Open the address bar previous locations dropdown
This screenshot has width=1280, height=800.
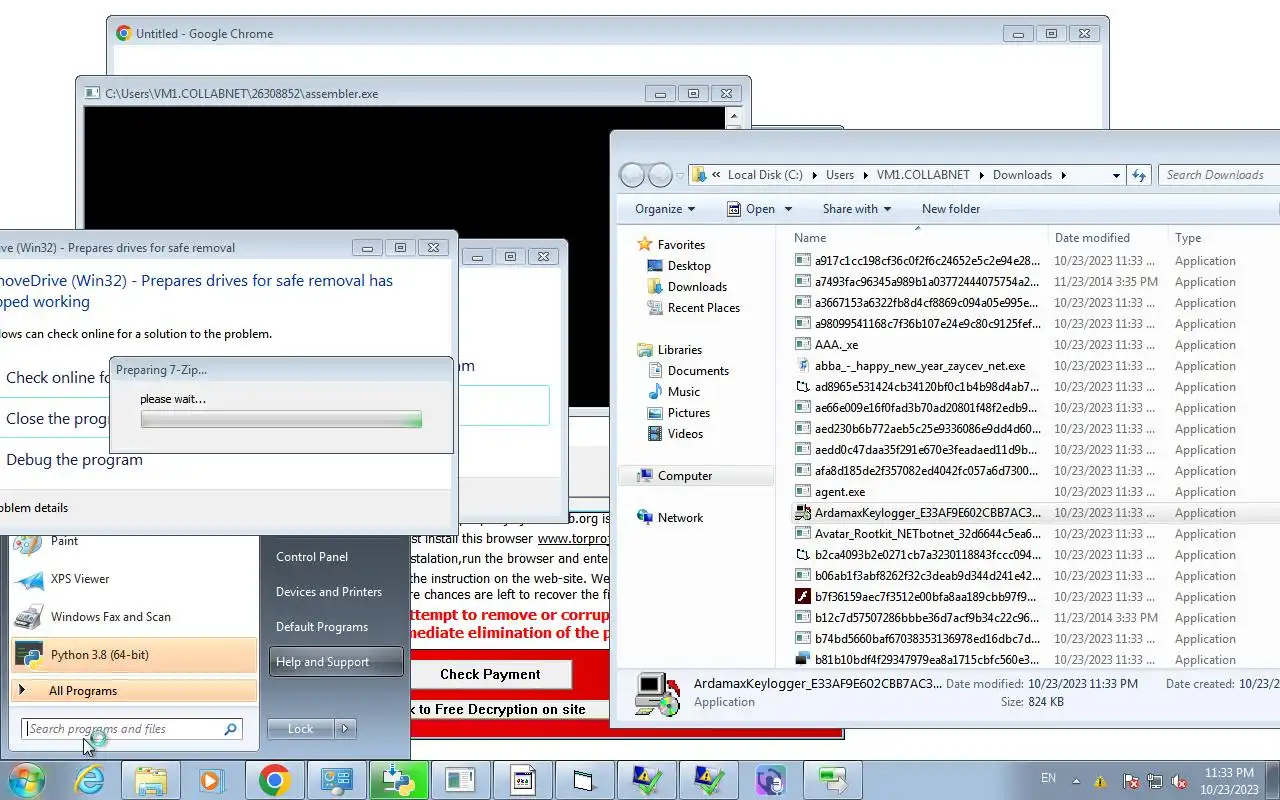pyautogui.click(x=1116, y=175)
